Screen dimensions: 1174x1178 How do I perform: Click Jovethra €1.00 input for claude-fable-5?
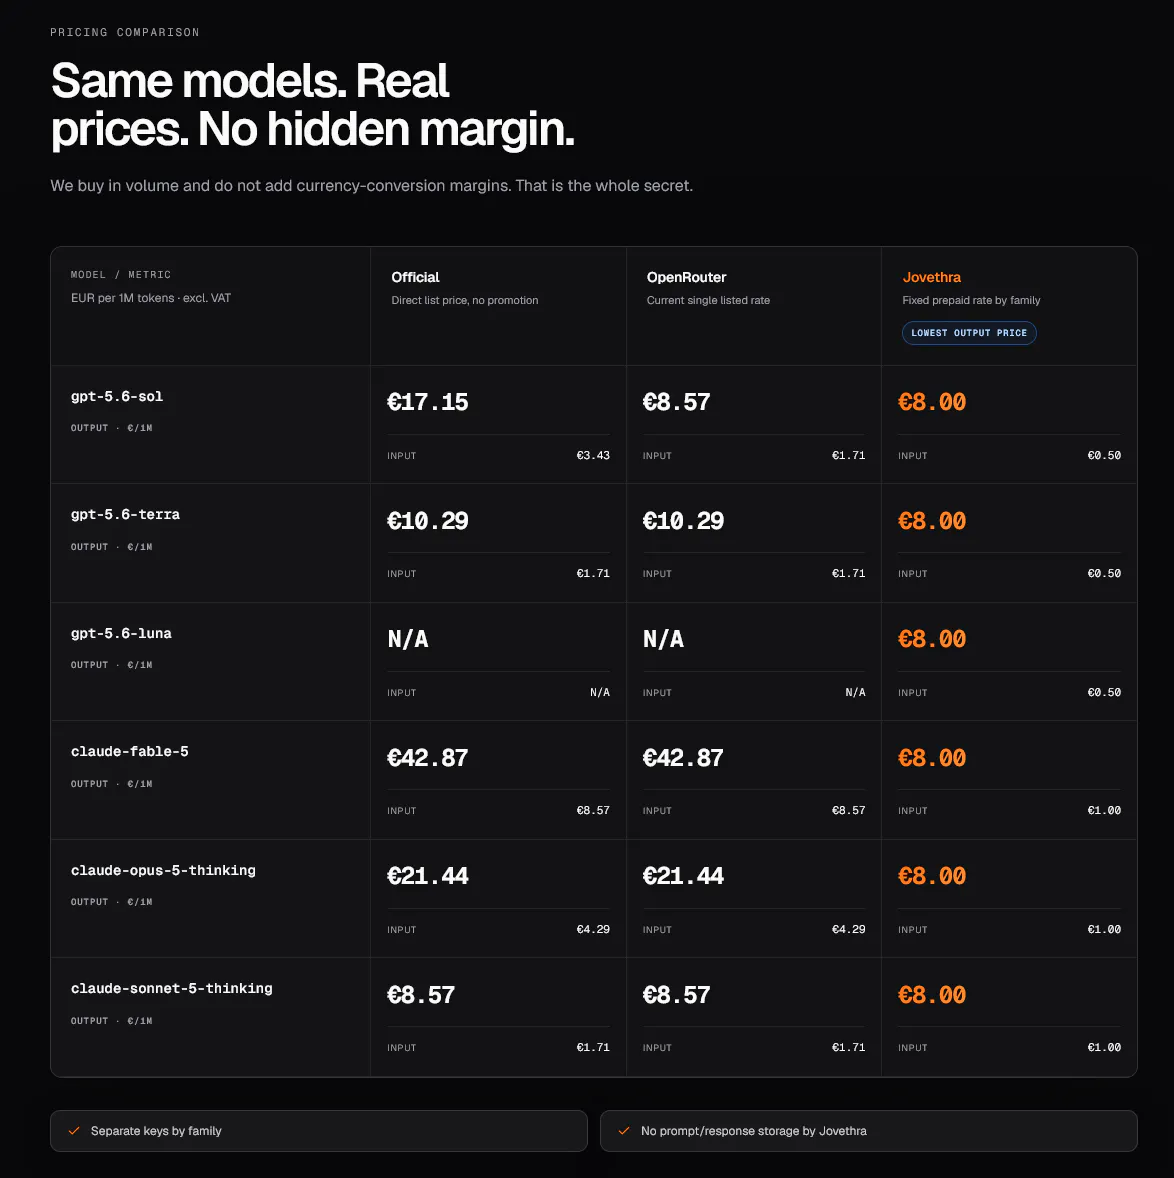pos(1104,811)
